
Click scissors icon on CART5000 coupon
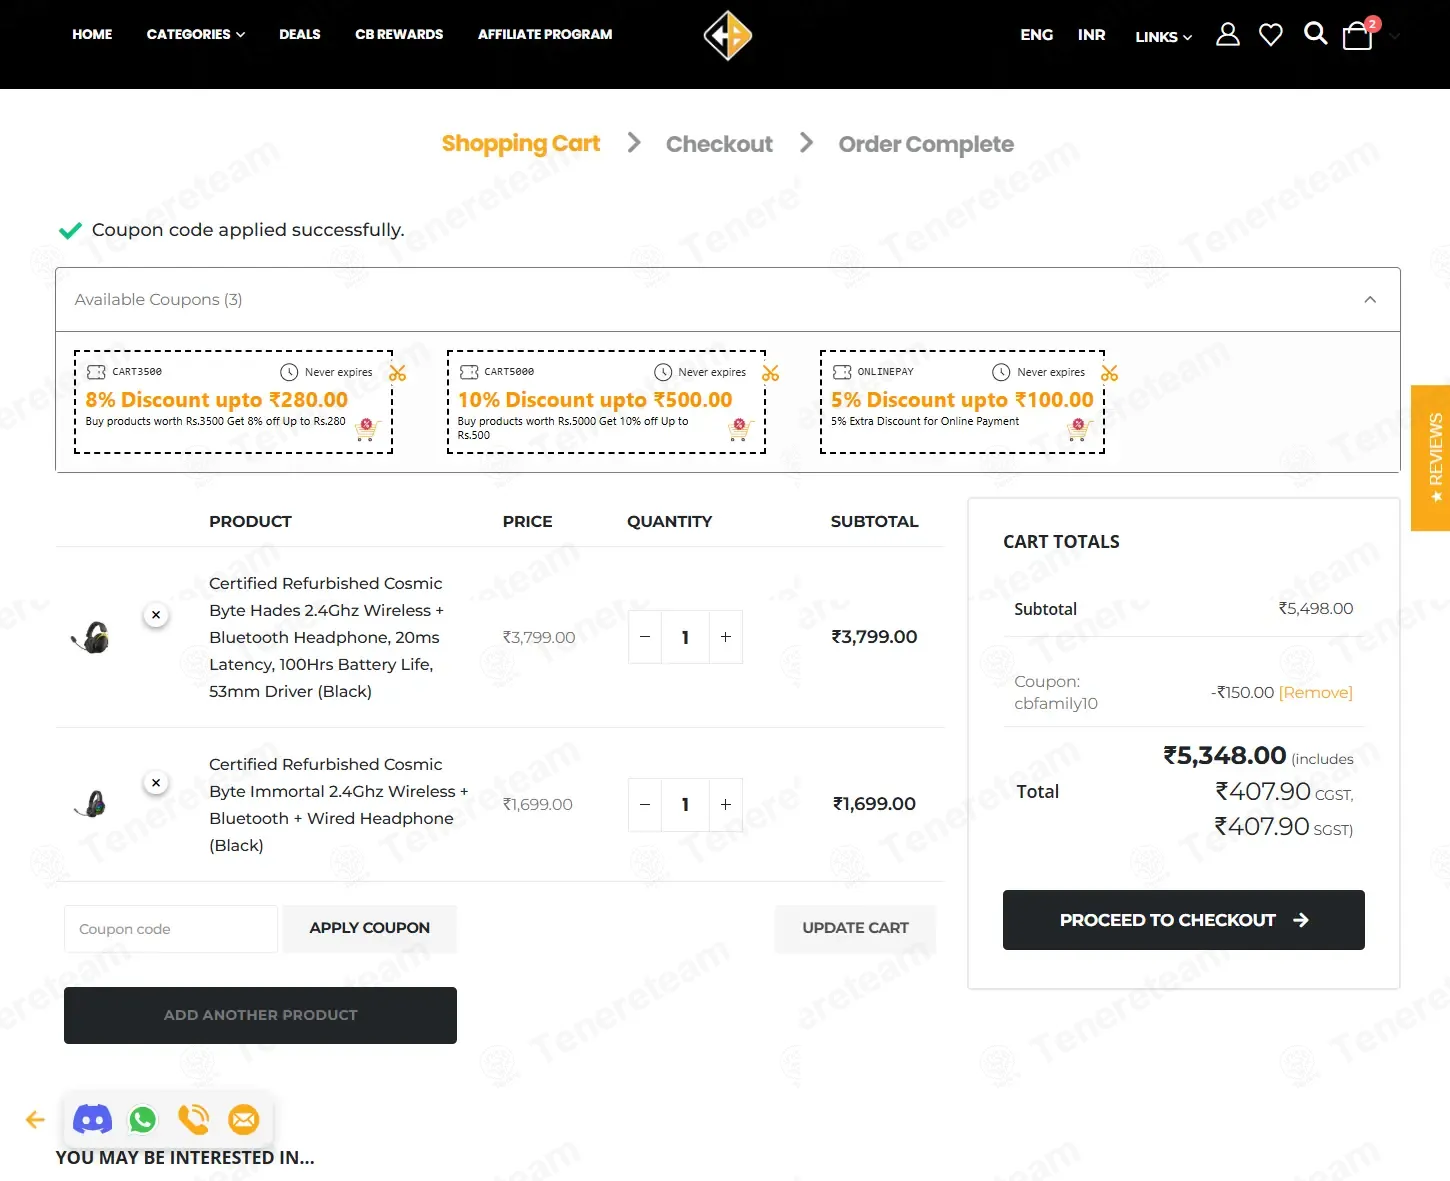click(770, 373)
